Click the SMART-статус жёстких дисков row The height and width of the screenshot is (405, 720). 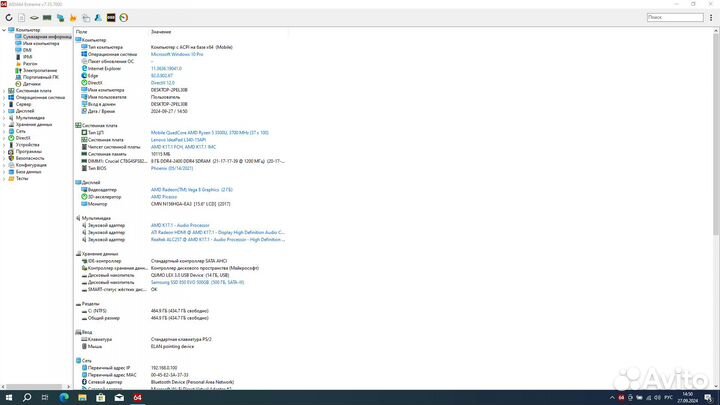tap(181, 290)
